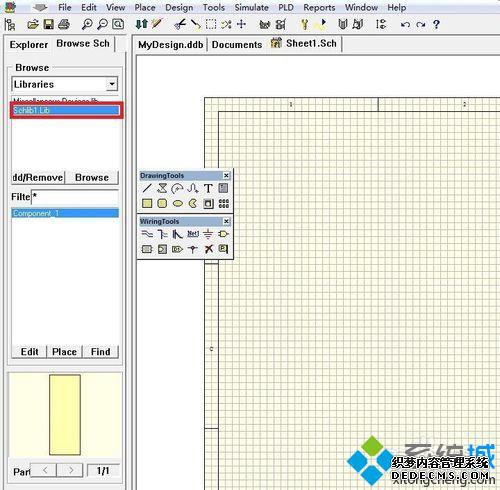Select the Net Label wiring tool
The image size is (500, 490).
(193, 234)
